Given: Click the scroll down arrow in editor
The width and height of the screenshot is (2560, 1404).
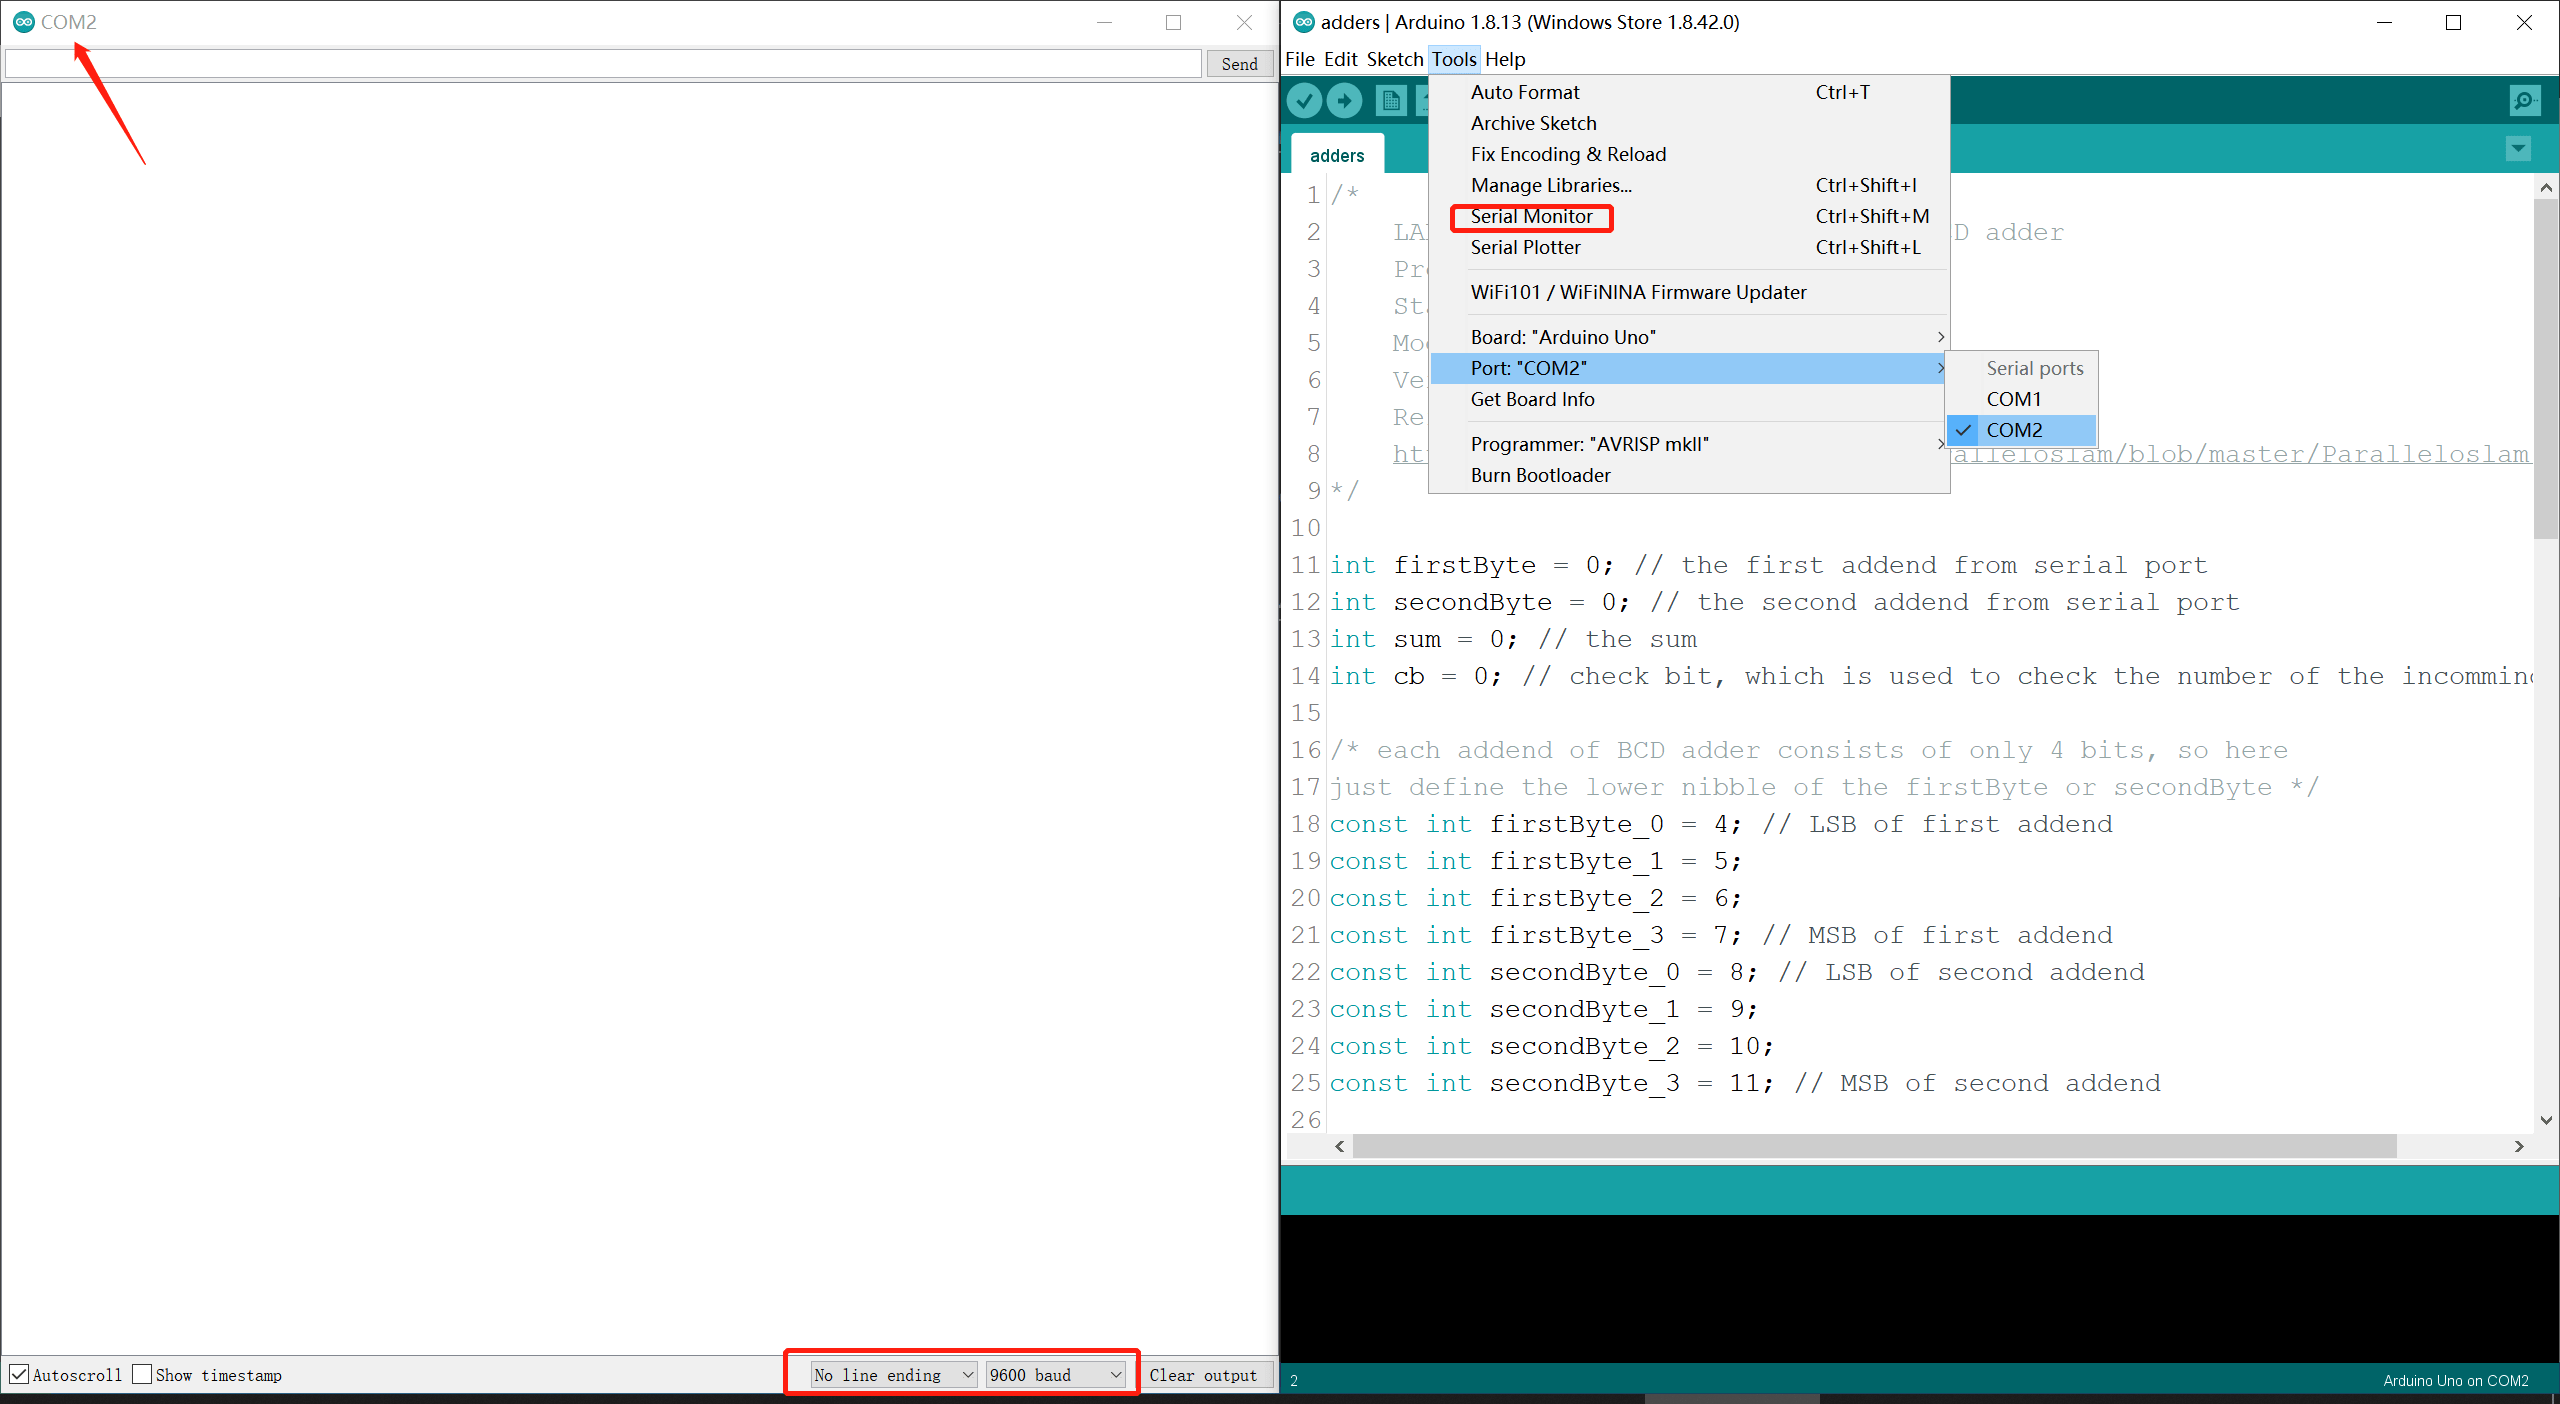Looking at the screenshot, I should (2546, 1120).
